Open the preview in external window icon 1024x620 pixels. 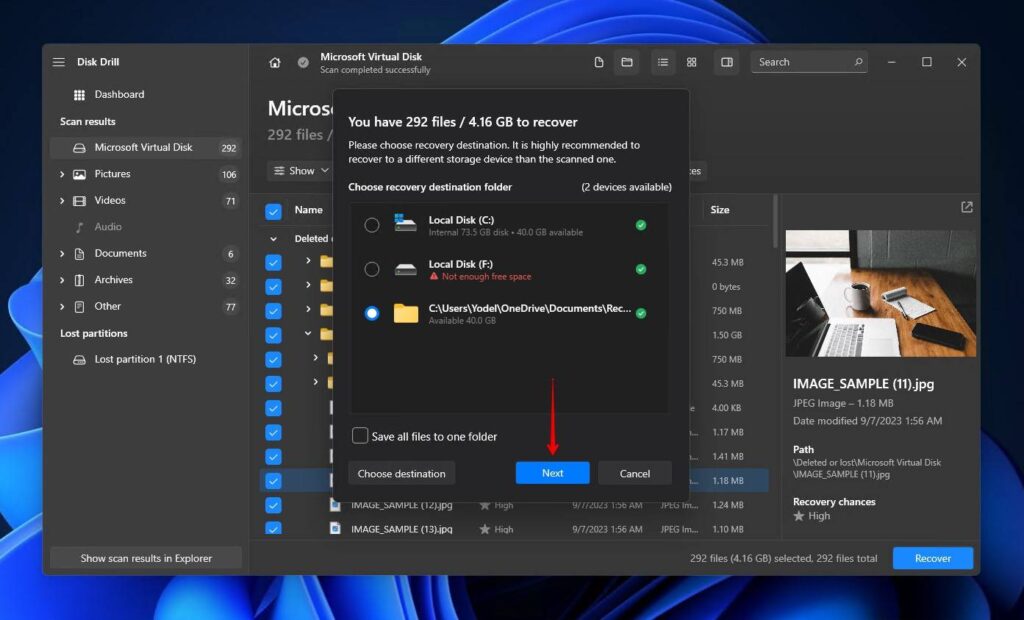pos(966,207)
